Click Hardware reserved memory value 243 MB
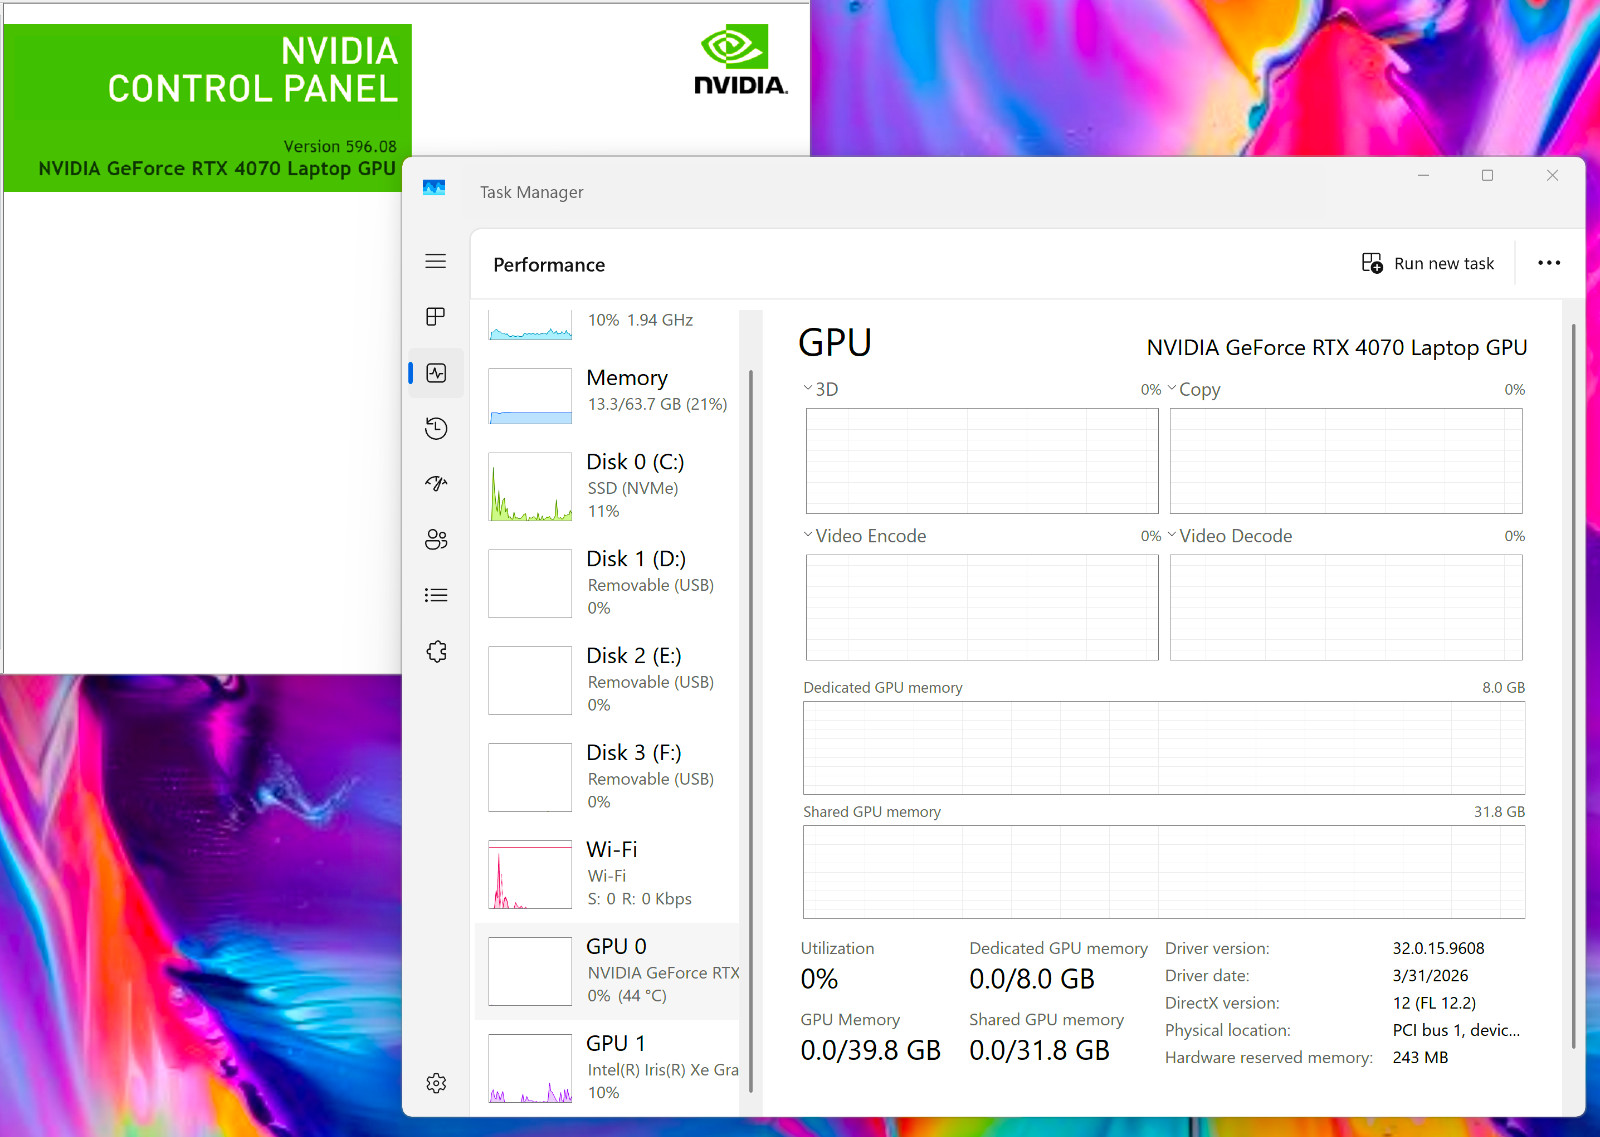Viewport: 1600px width, 1137px height. (1420, 1057)
